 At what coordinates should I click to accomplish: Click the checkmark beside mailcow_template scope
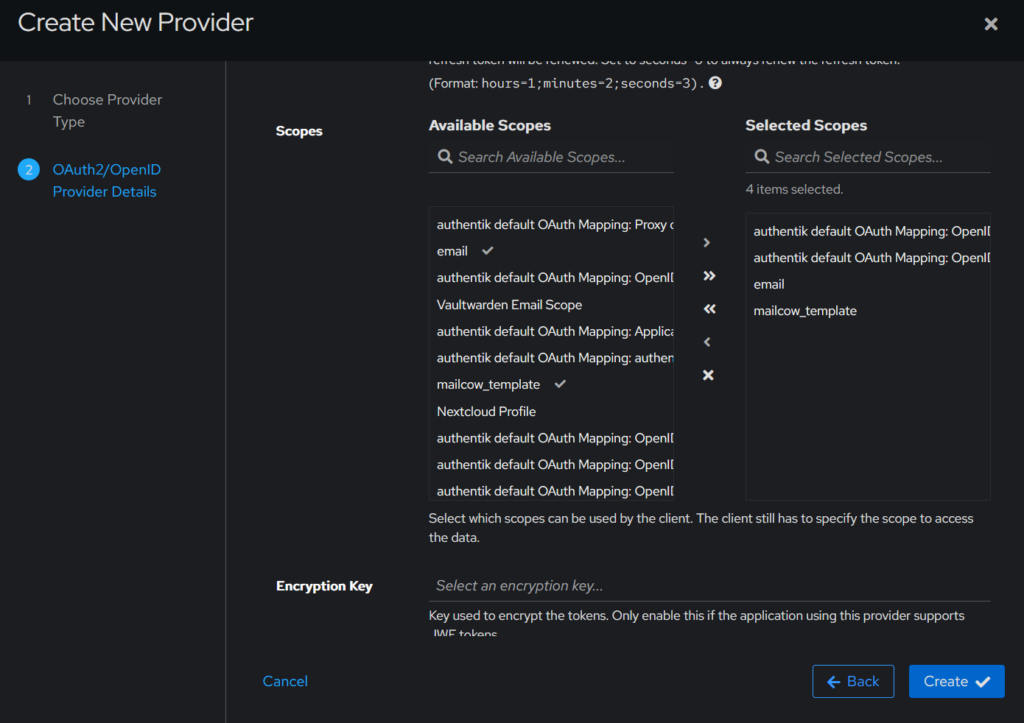pyautogui.click(x=560, y=384)
